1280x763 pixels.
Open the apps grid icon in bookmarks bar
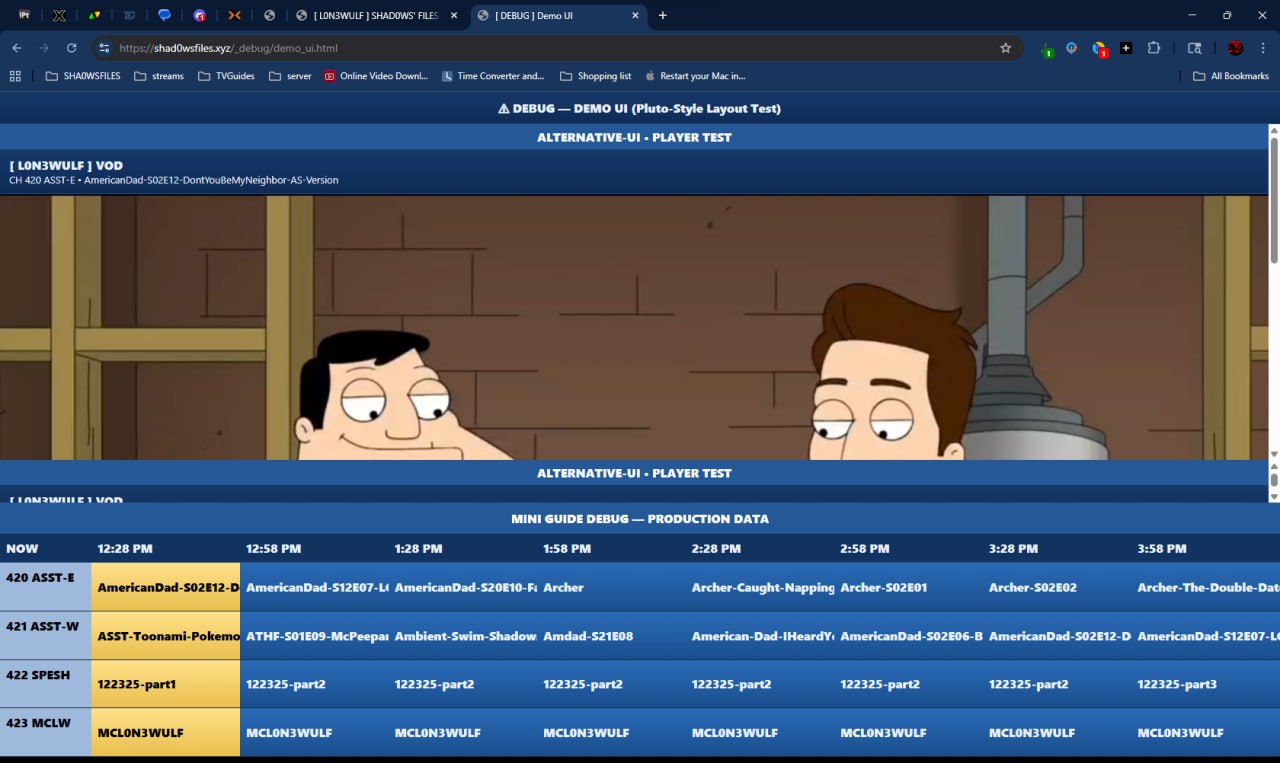(x=15, y=76)
